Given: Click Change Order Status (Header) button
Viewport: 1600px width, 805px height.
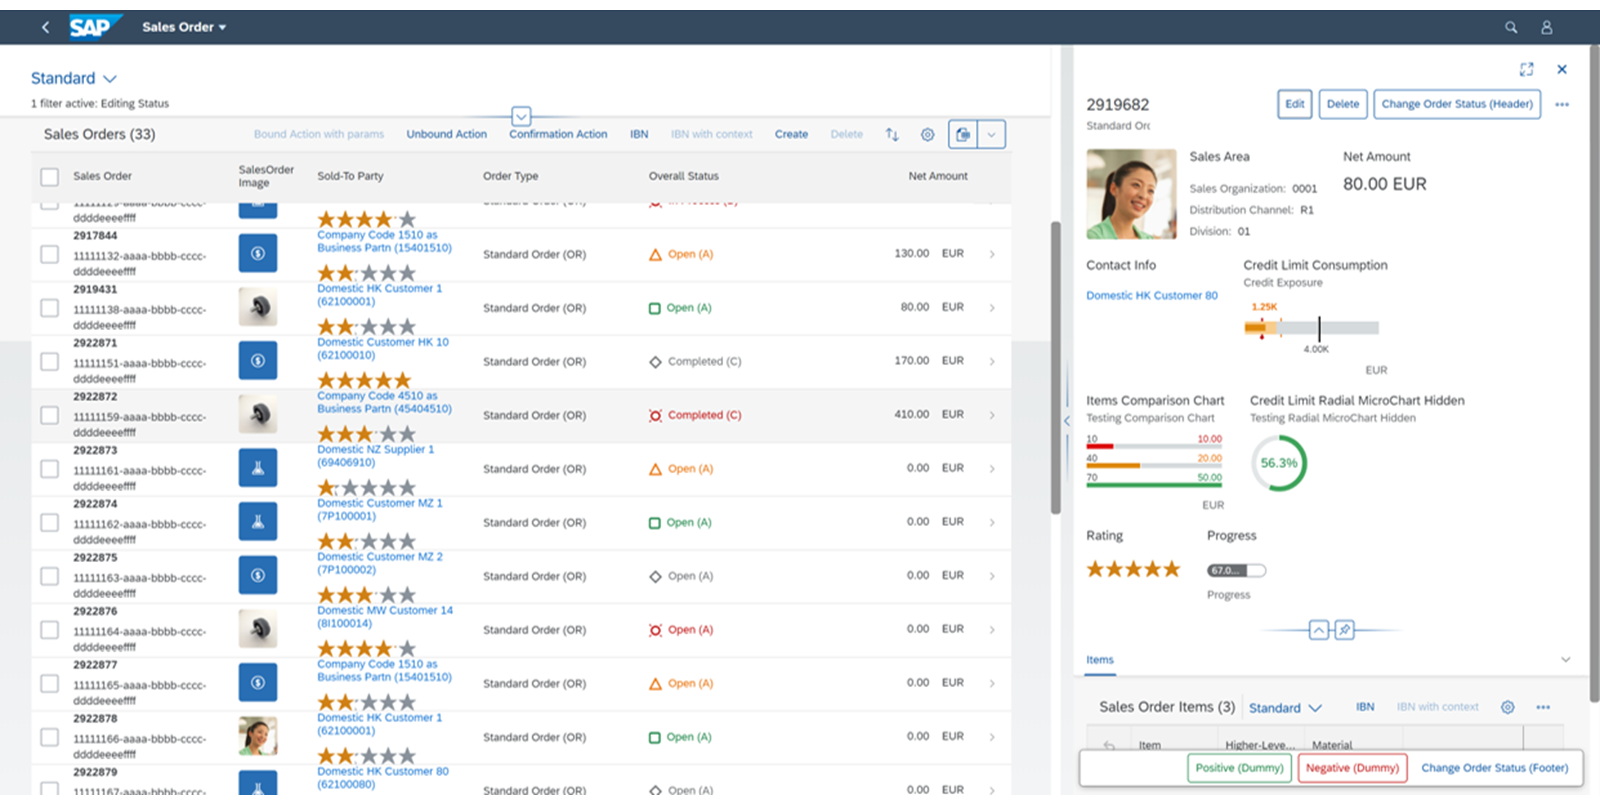Looking at the screenshot, I should [x=1457, y=104].
